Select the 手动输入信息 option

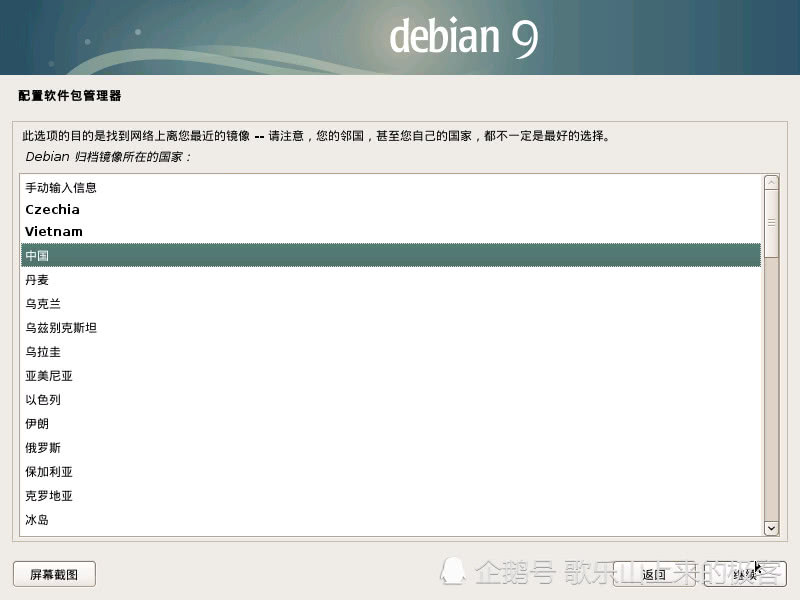(x=391, y=188)
